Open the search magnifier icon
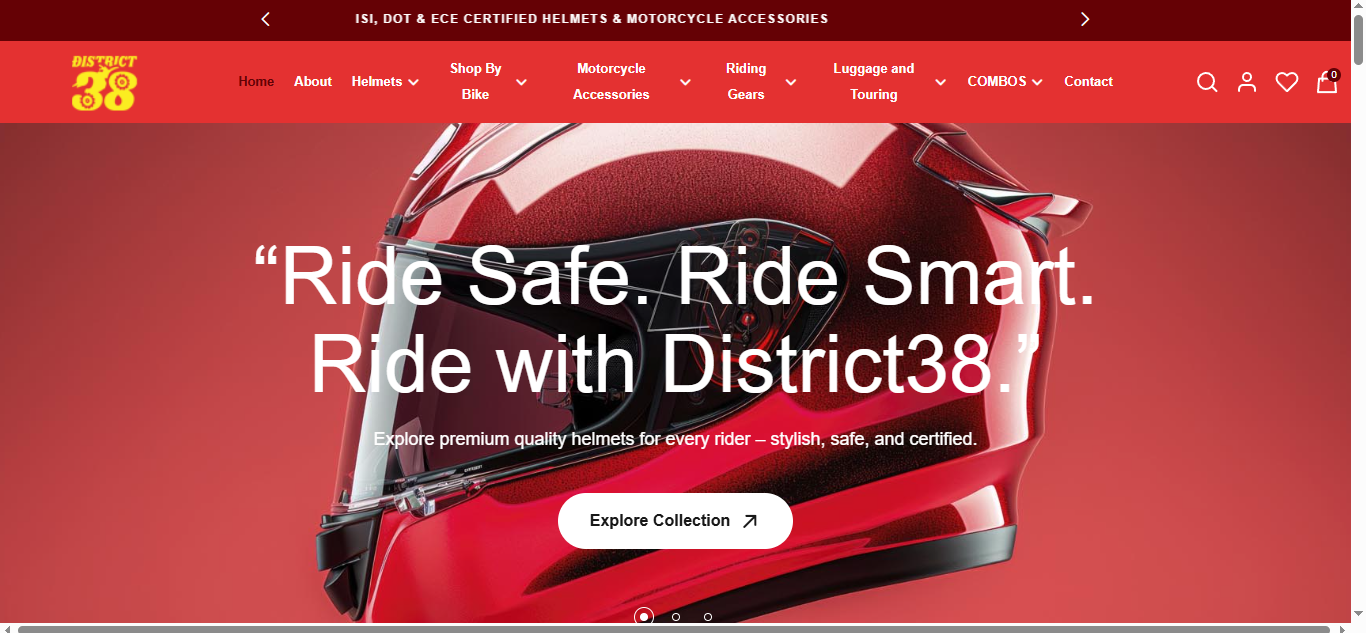 (x=1207, y=82)
